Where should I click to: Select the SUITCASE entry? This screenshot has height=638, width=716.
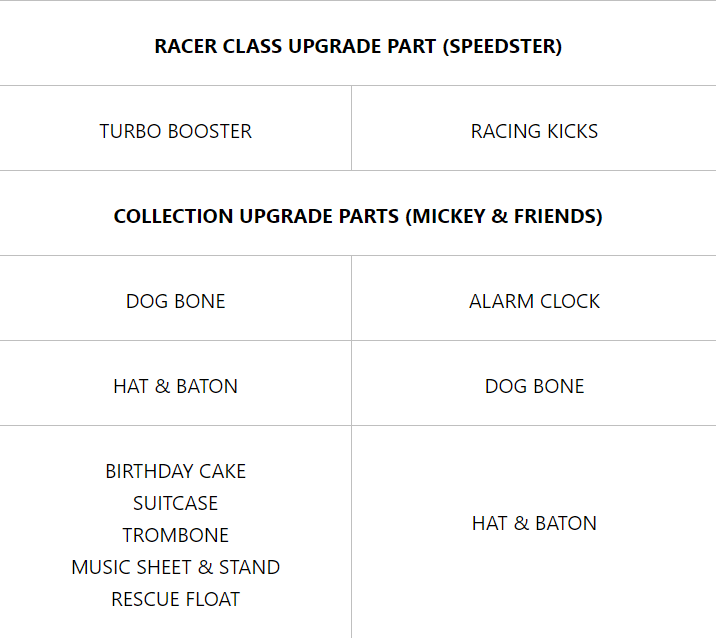[x=176, y=503]
